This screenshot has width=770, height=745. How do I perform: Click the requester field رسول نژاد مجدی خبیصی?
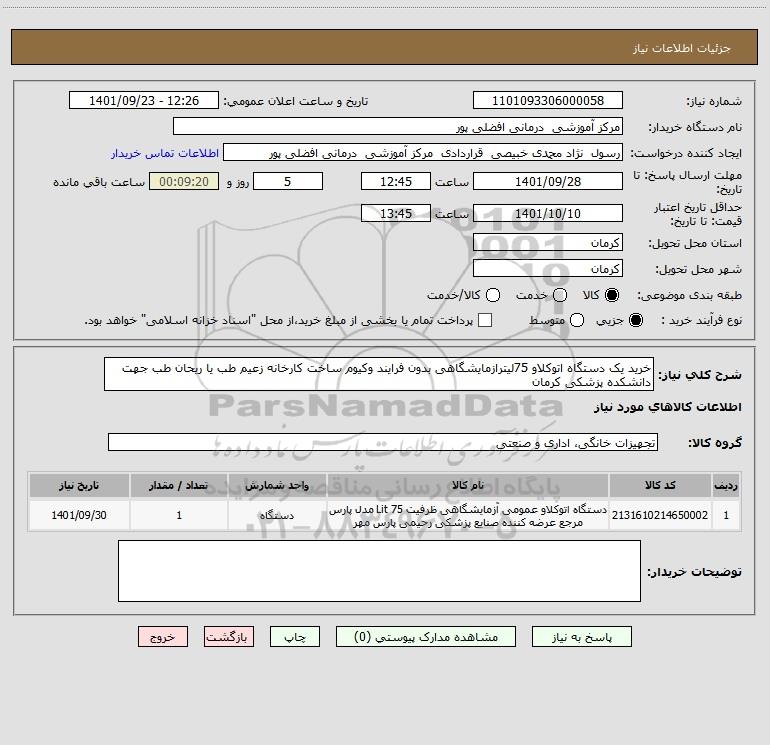pos(423,152)
